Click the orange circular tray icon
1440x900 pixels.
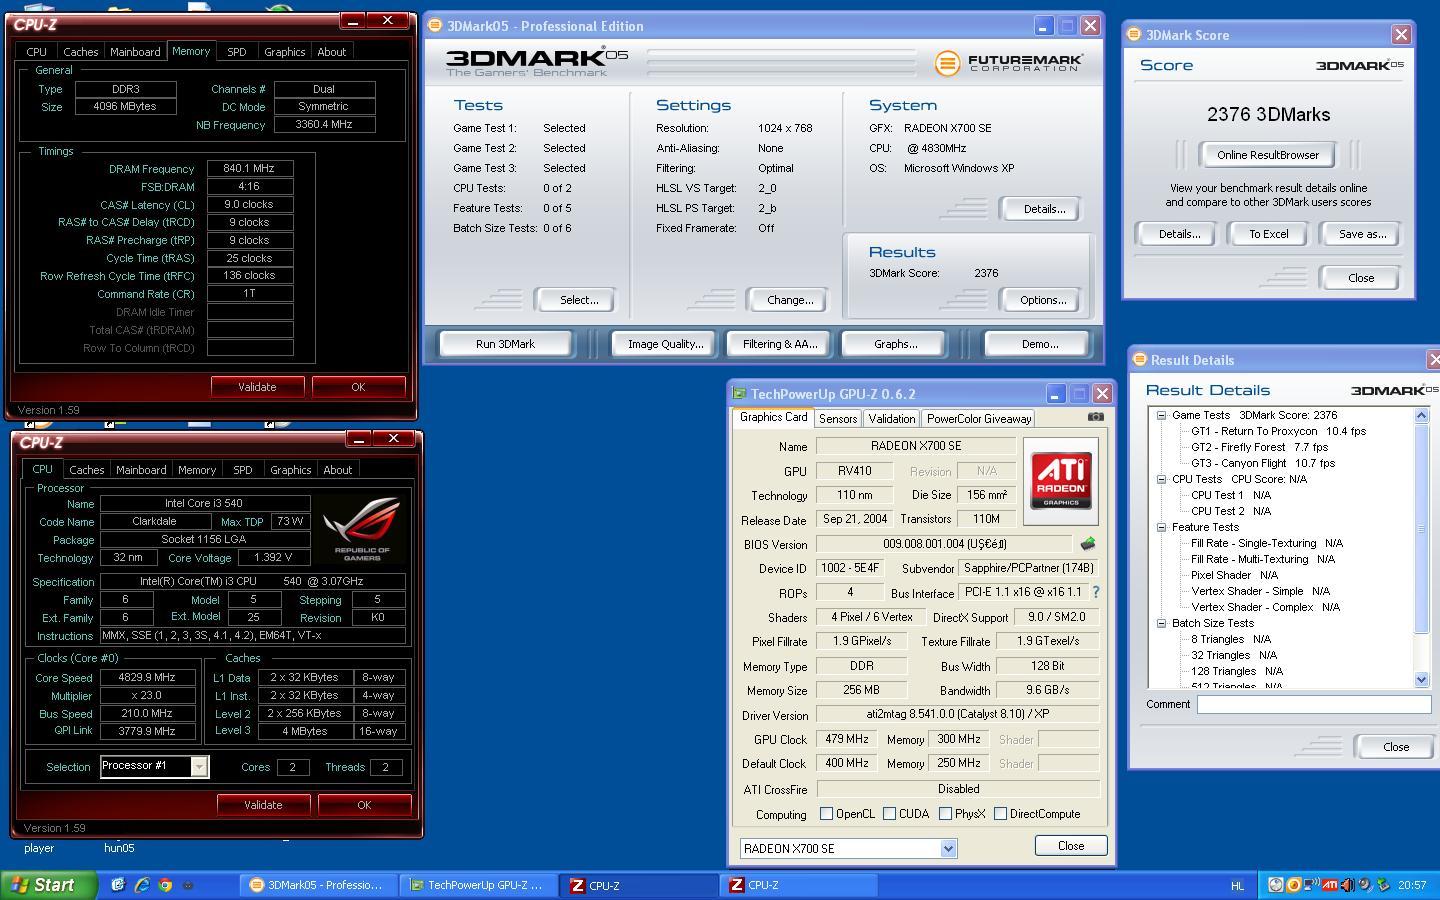point(1293,885)
